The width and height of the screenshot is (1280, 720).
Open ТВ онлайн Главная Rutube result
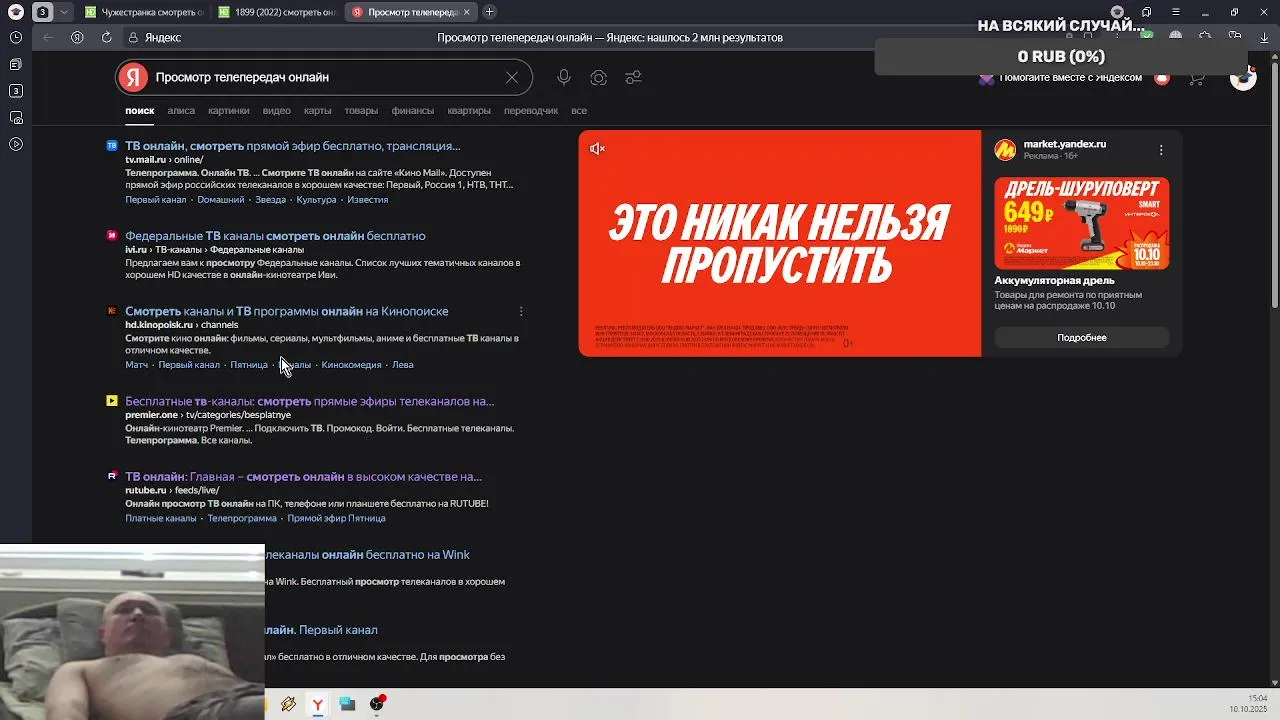click(303, 477)
